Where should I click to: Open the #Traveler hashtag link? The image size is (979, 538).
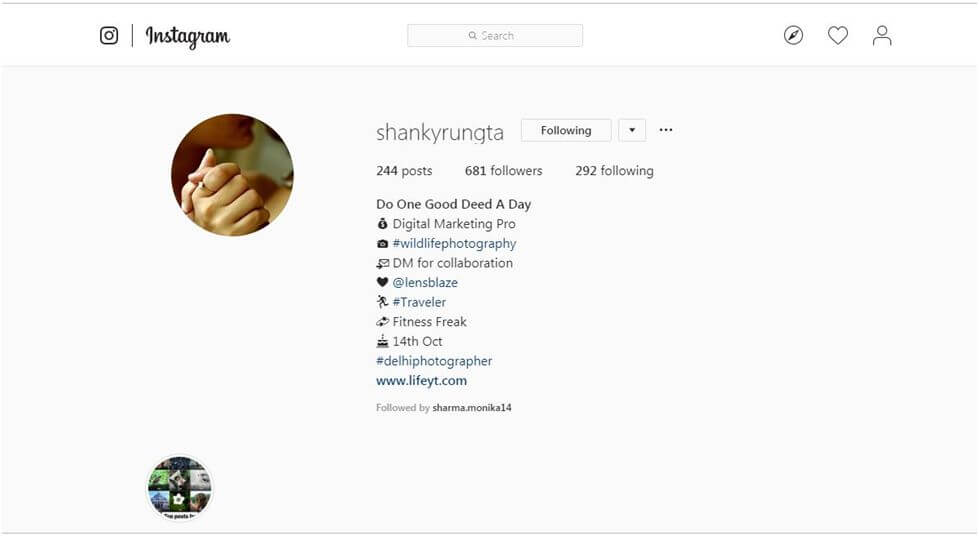coord(420,302)
